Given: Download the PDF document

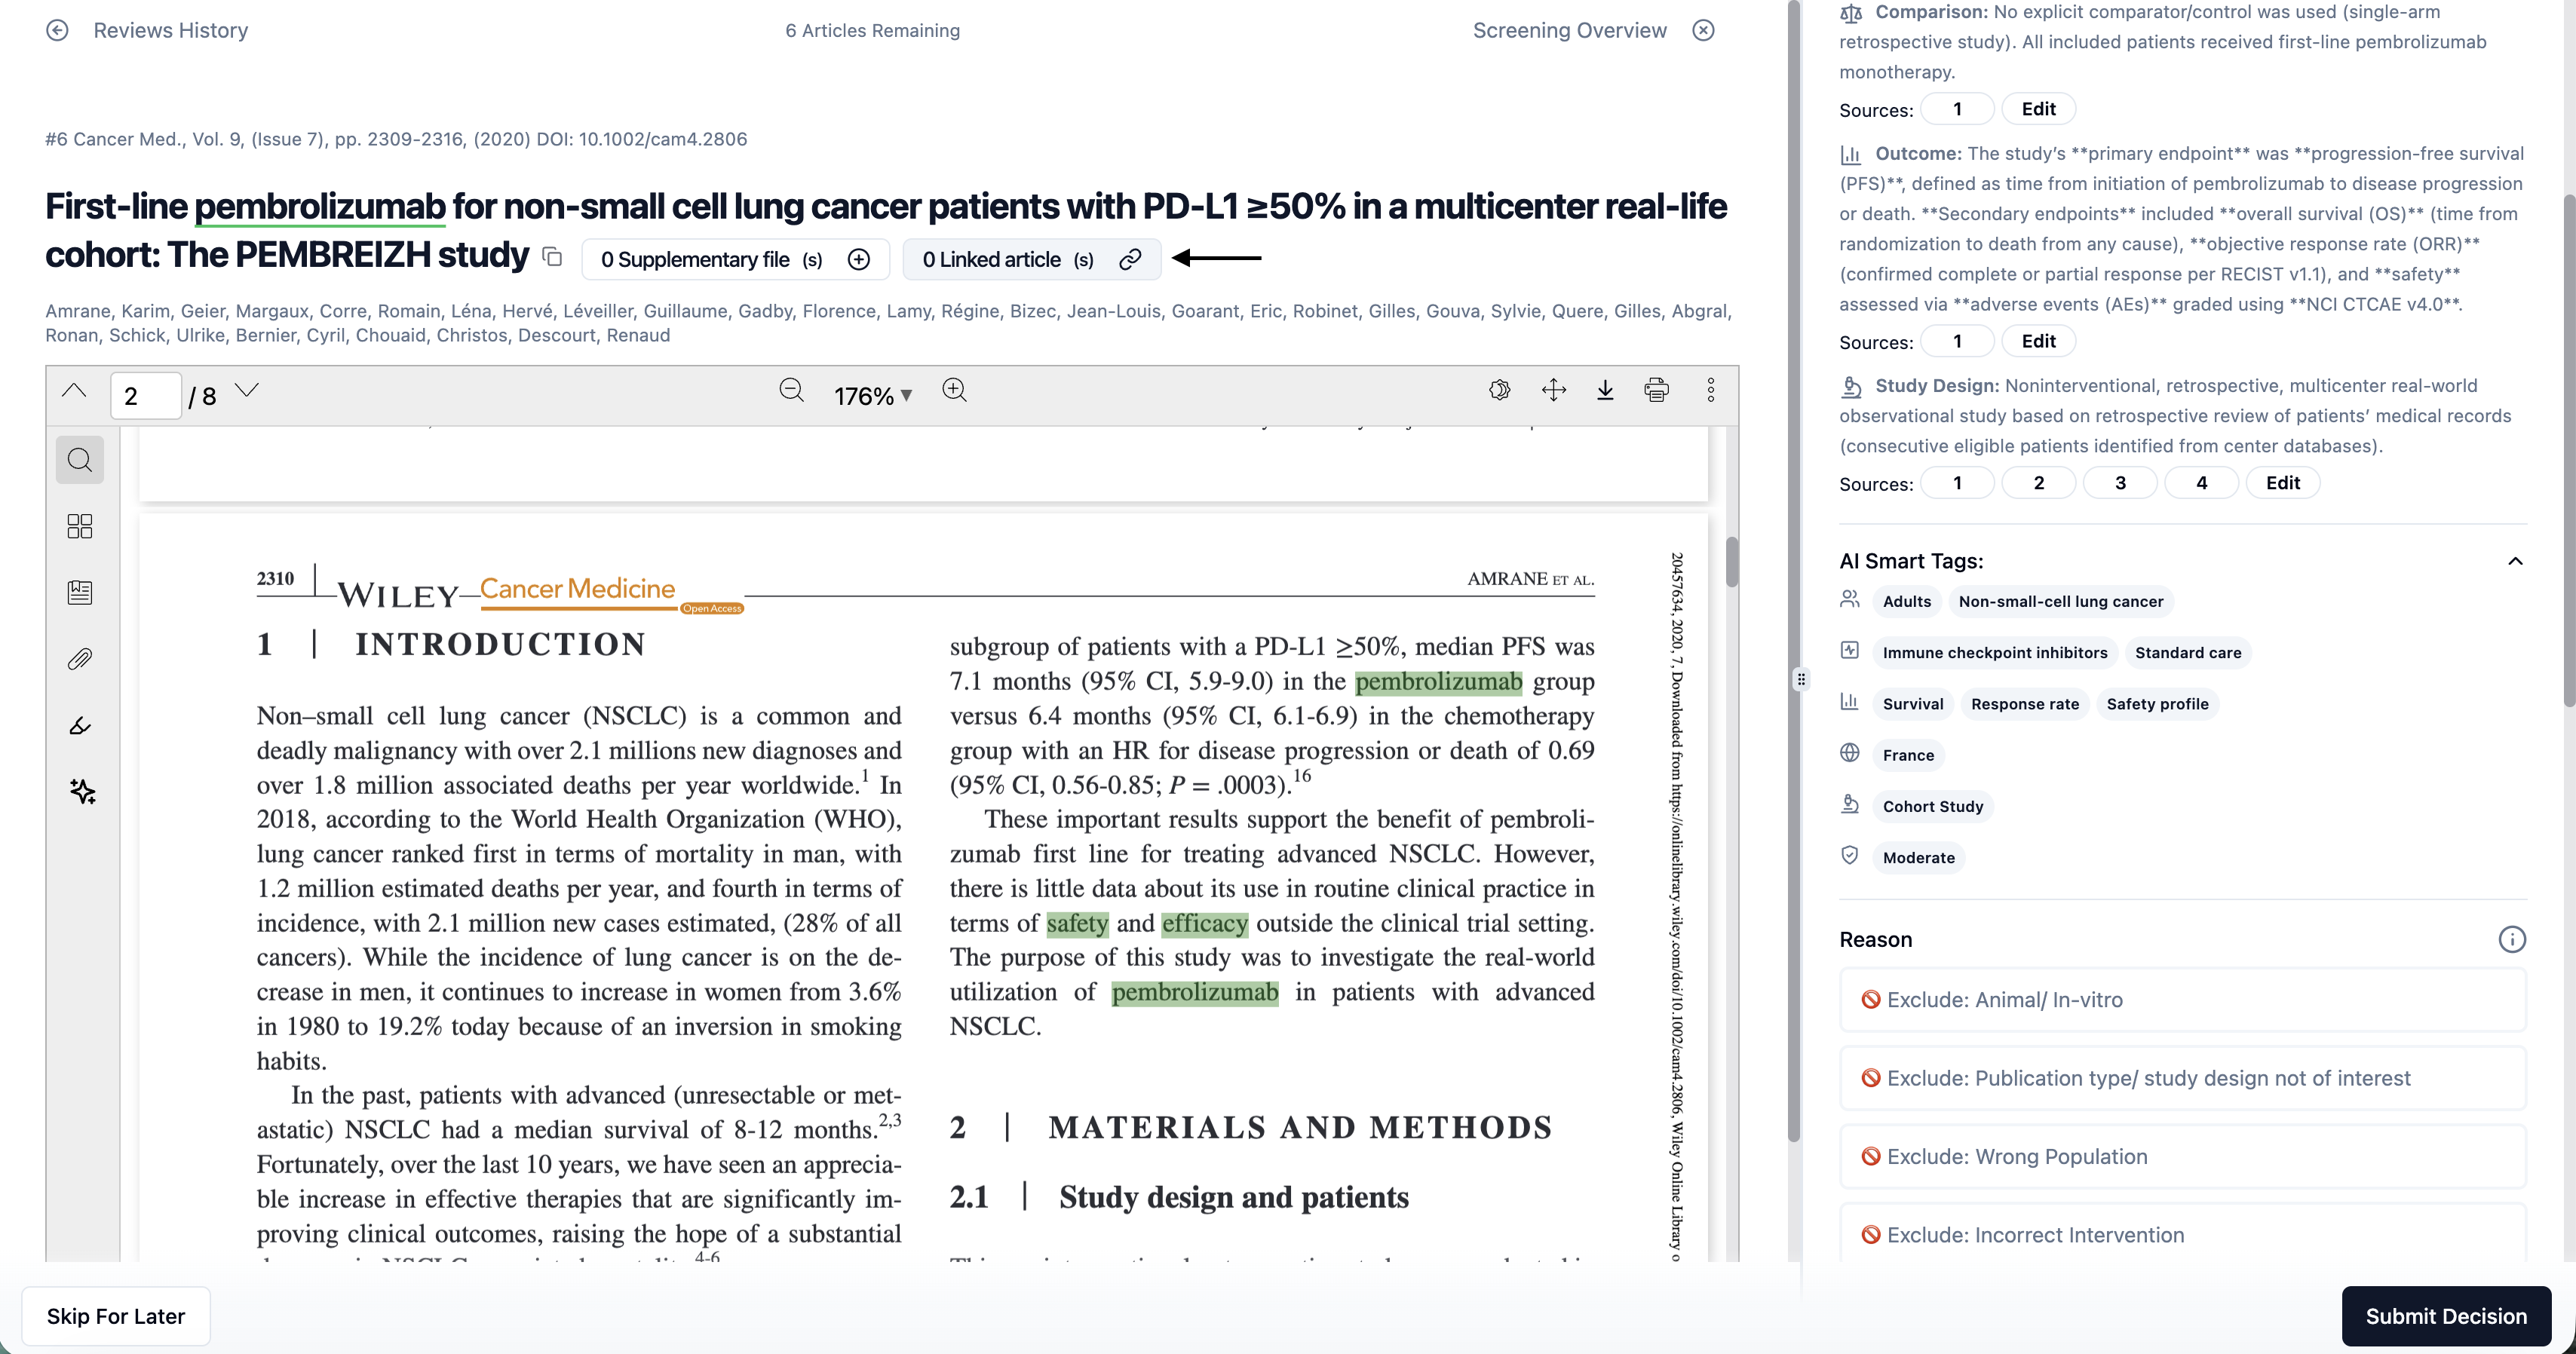Looking at the screenshot, I should (1605, 391).
